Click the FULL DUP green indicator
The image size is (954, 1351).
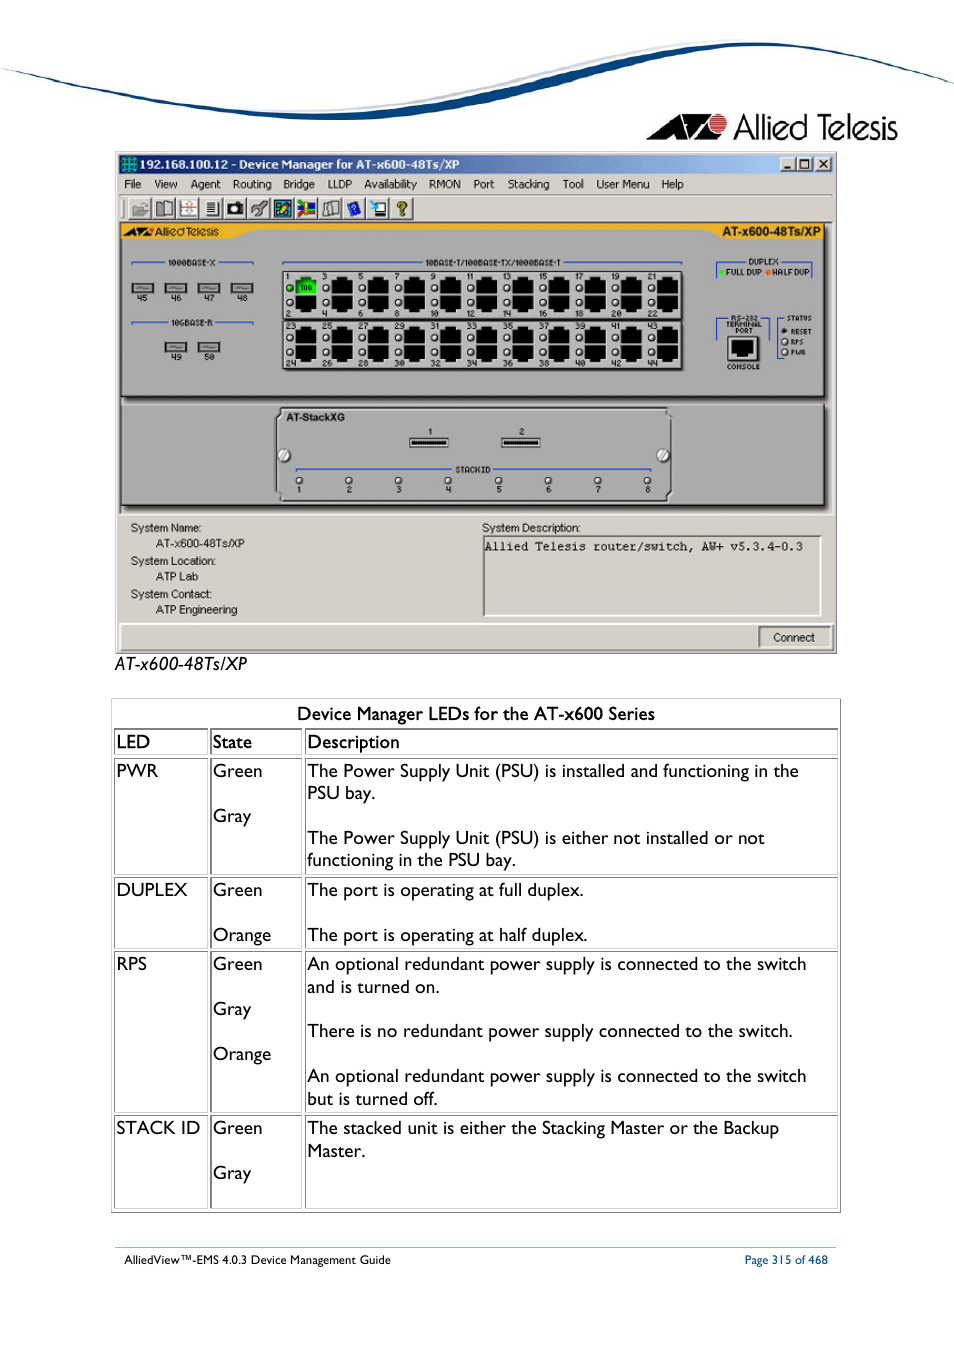[x=722, y=272]
